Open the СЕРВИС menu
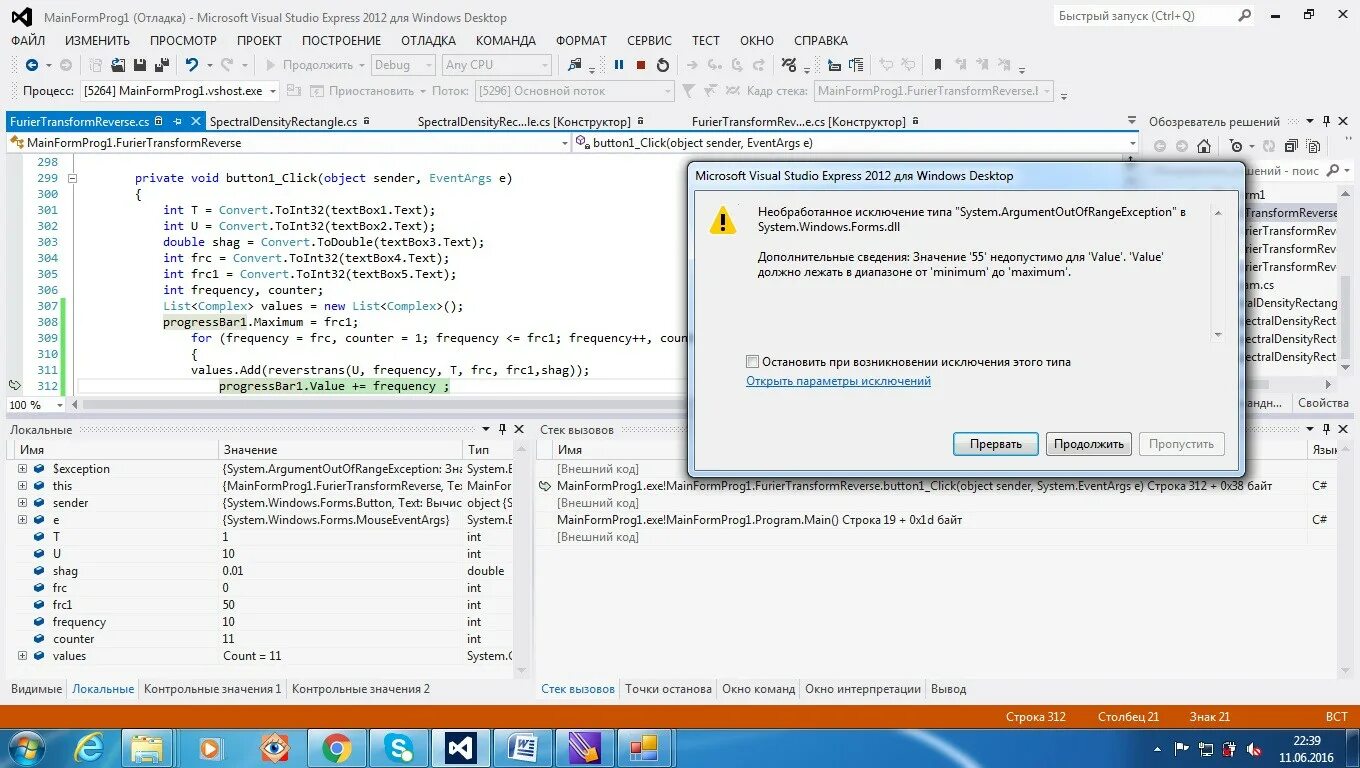The image size is (1360, 768). point(649,41)
